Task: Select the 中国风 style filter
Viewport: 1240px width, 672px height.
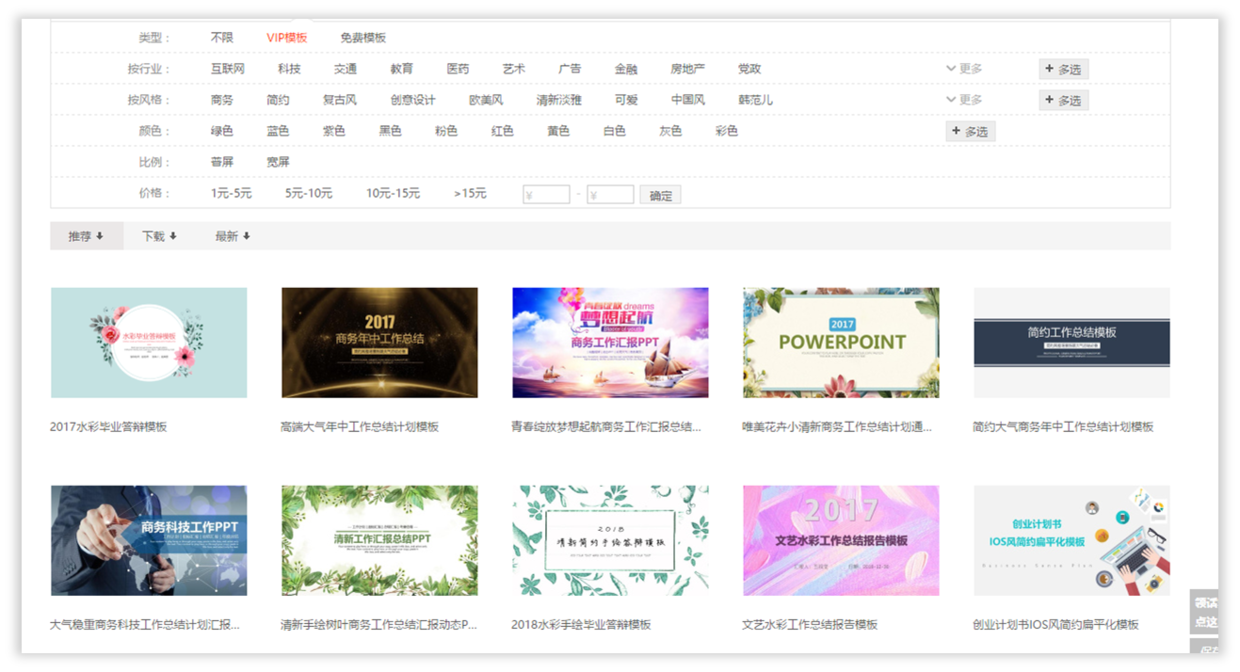Action: [x=688, y=99]
